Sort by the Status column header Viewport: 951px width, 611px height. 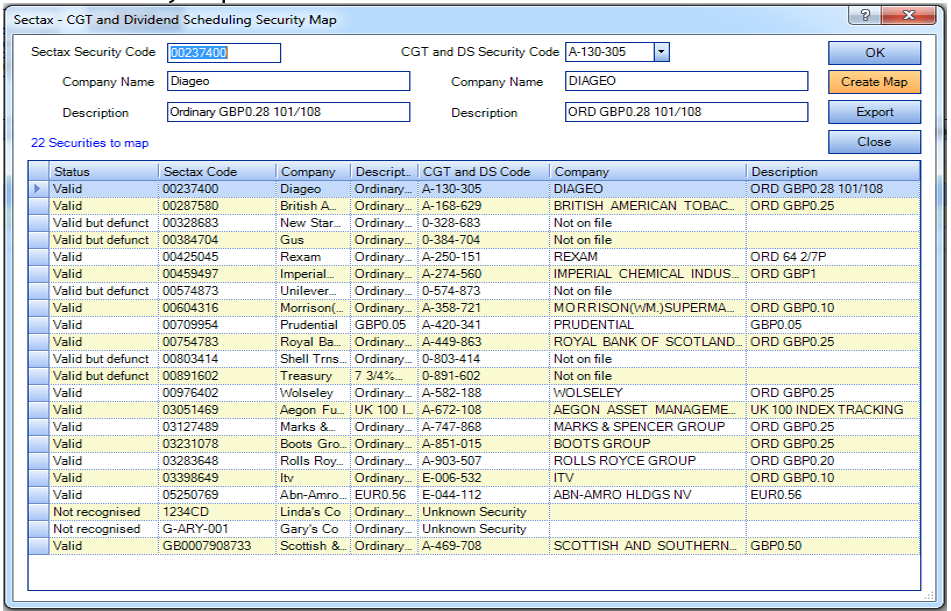(x=104, y=172)
